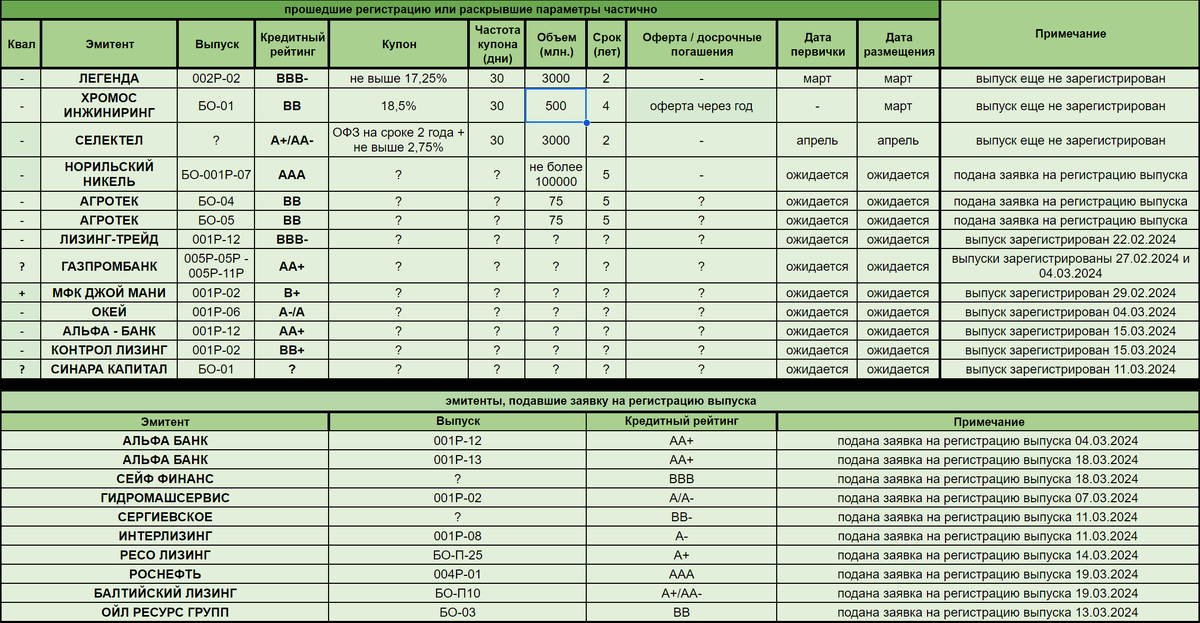Viewport: 1200px width, 623px height.
Task: Select the ЛЕГЕНДА issuer cell
Action: [x=108, y=78]
